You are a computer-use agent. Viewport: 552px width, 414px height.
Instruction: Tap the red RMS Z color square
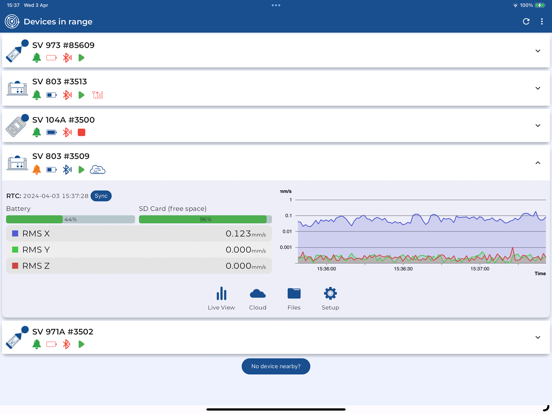15,266
